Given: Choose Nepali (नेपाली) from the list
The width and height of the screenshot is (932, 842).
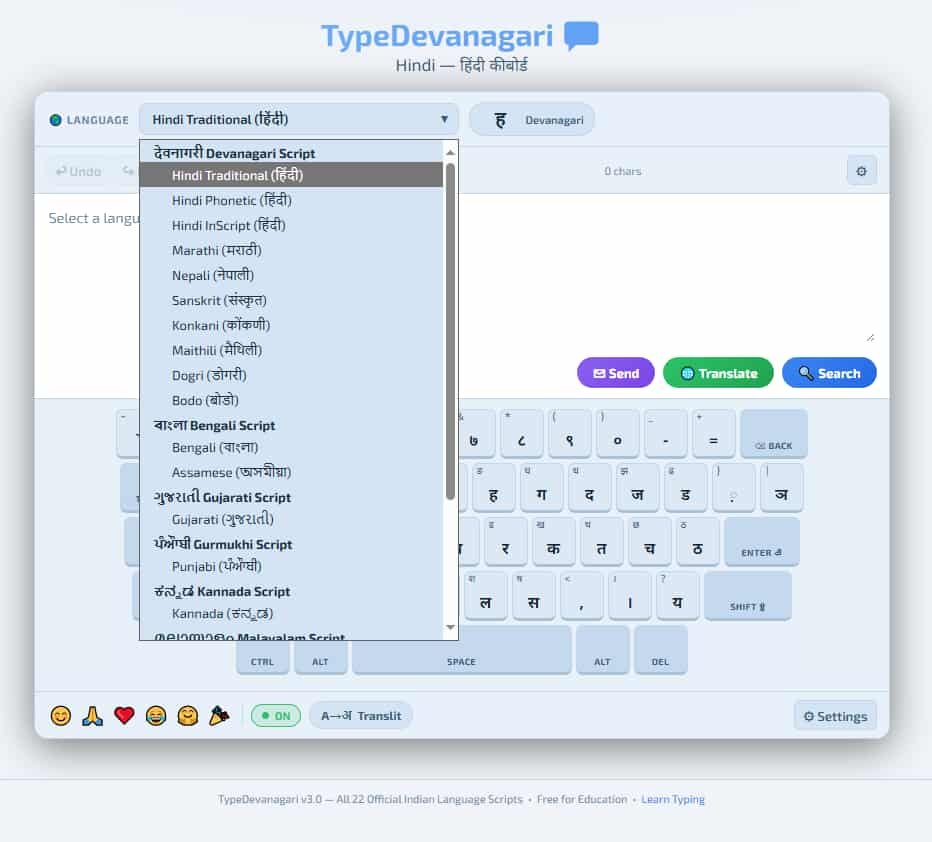Looking at the screenshot, I should coord(291,275).
